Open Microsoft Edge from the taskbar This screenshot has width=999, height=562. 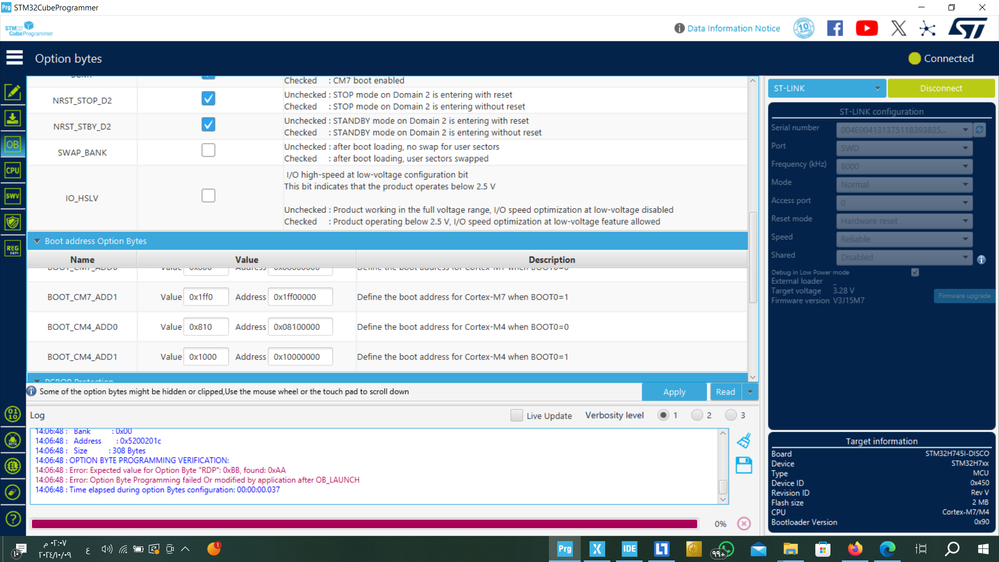(887, 549)
